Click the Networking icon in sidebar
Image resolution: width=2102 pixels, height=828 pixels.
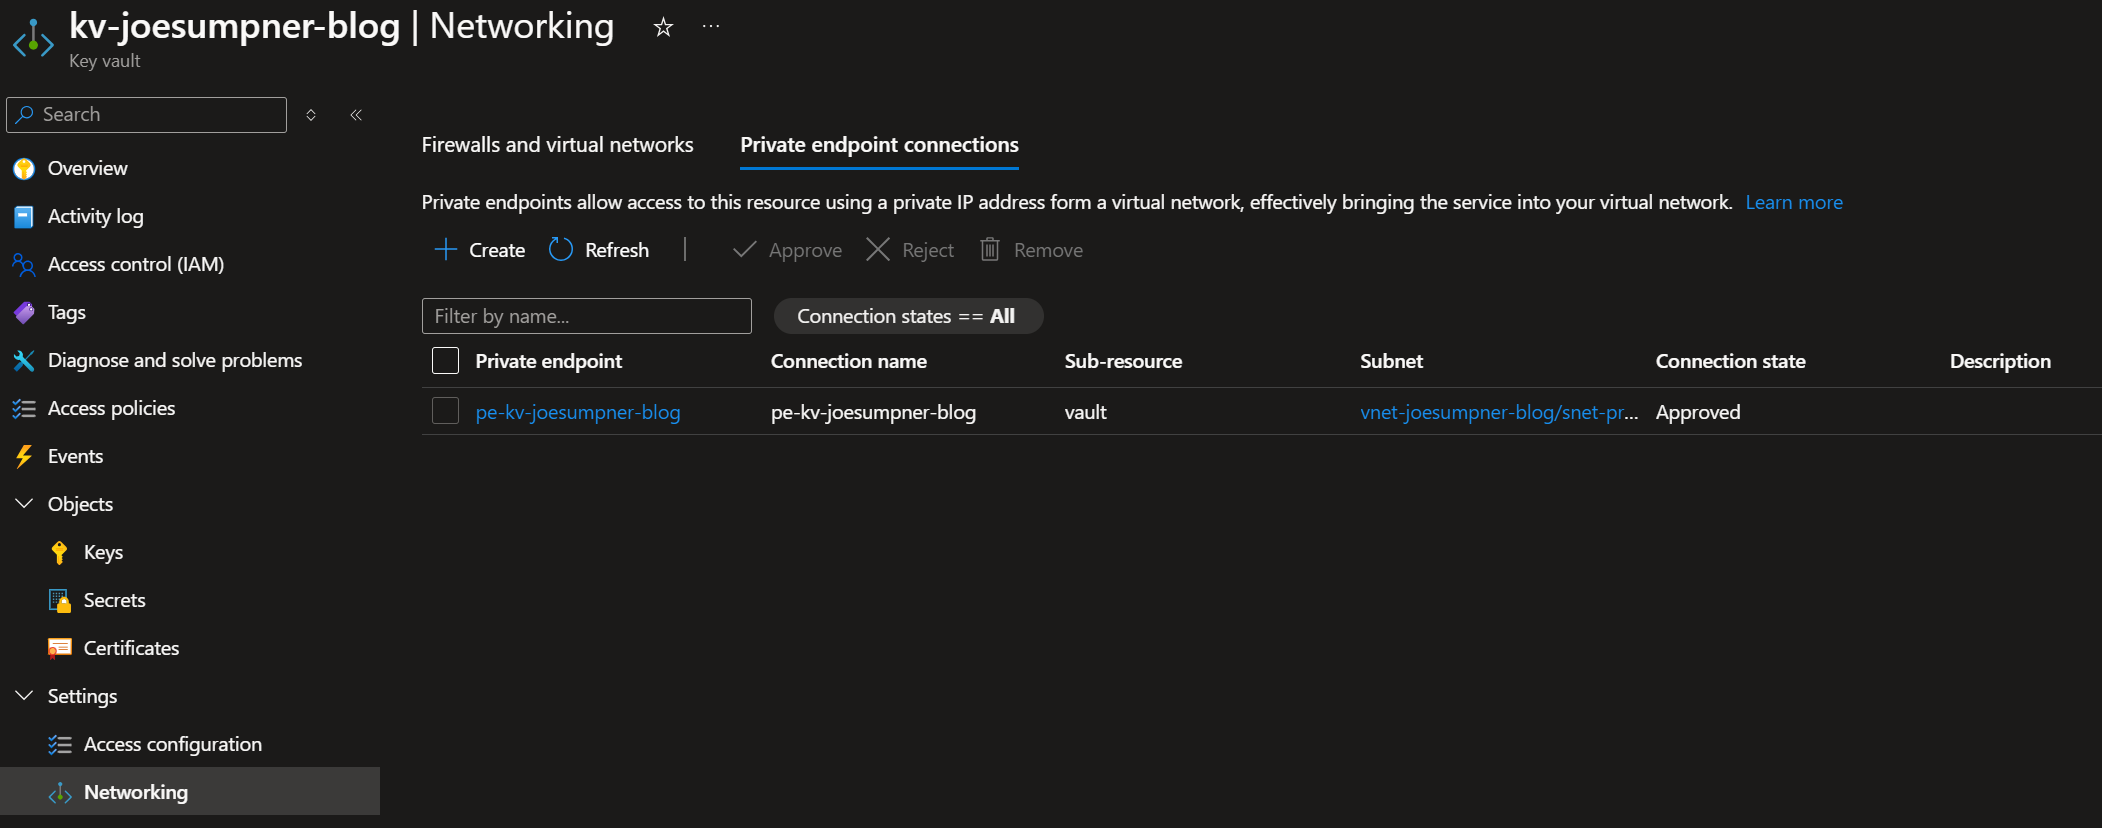60,793
